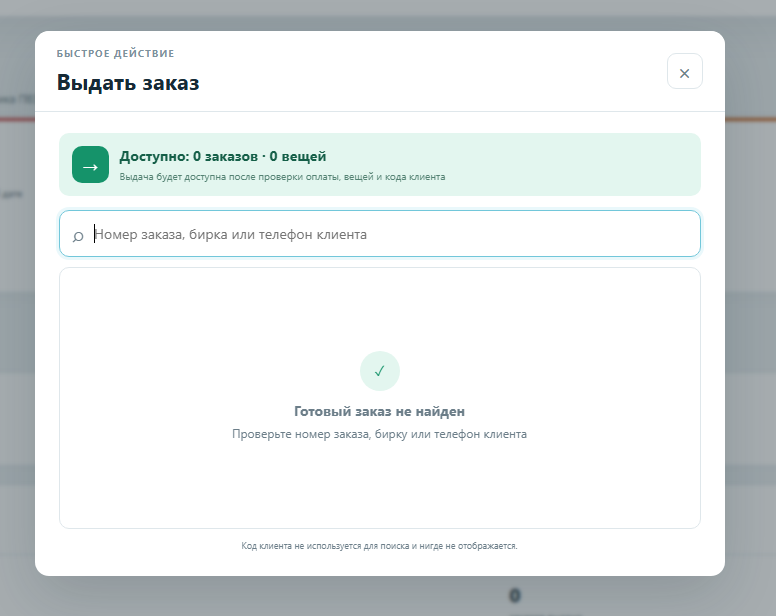The height and width of the screenshot is (616, 776).
Task: Click the Выдать заказ dialog title
Action: [128, 83]
